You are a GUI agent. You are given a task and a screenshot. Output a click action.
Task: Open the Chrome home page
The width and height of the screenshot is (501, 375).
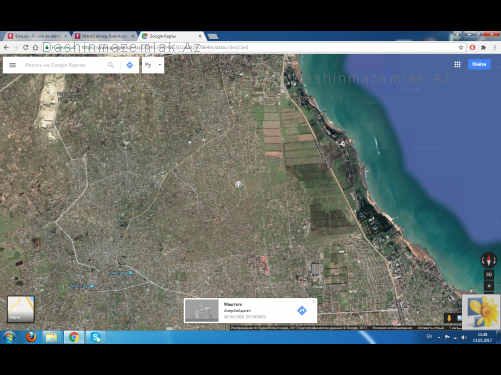coord(35,47)
